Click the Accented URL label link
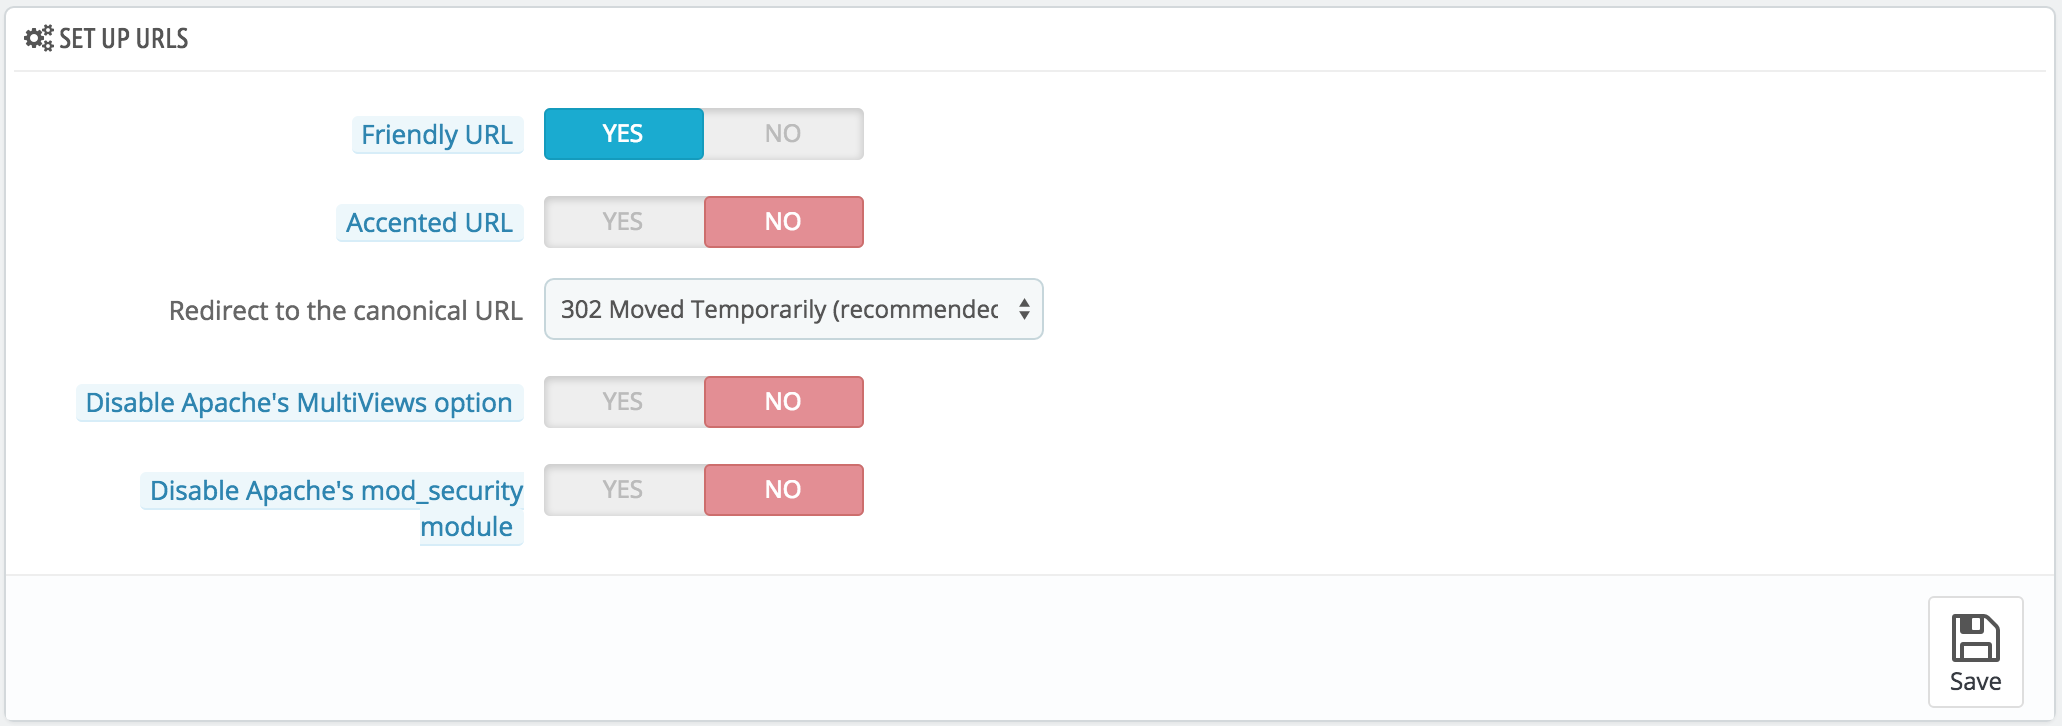2062x726 pixels. coord(429,223)
